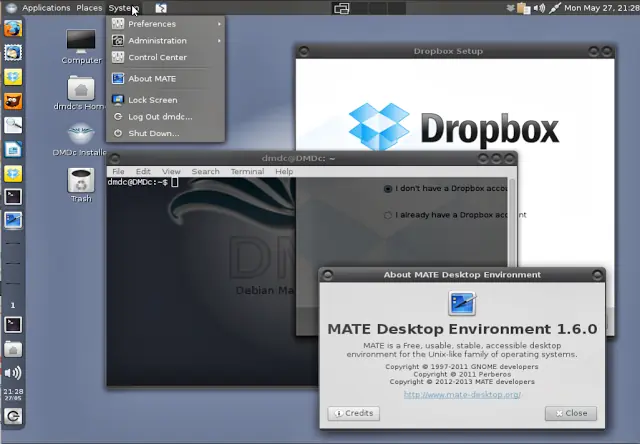Open the terminal's Edit menu

[x=143, y=172]
